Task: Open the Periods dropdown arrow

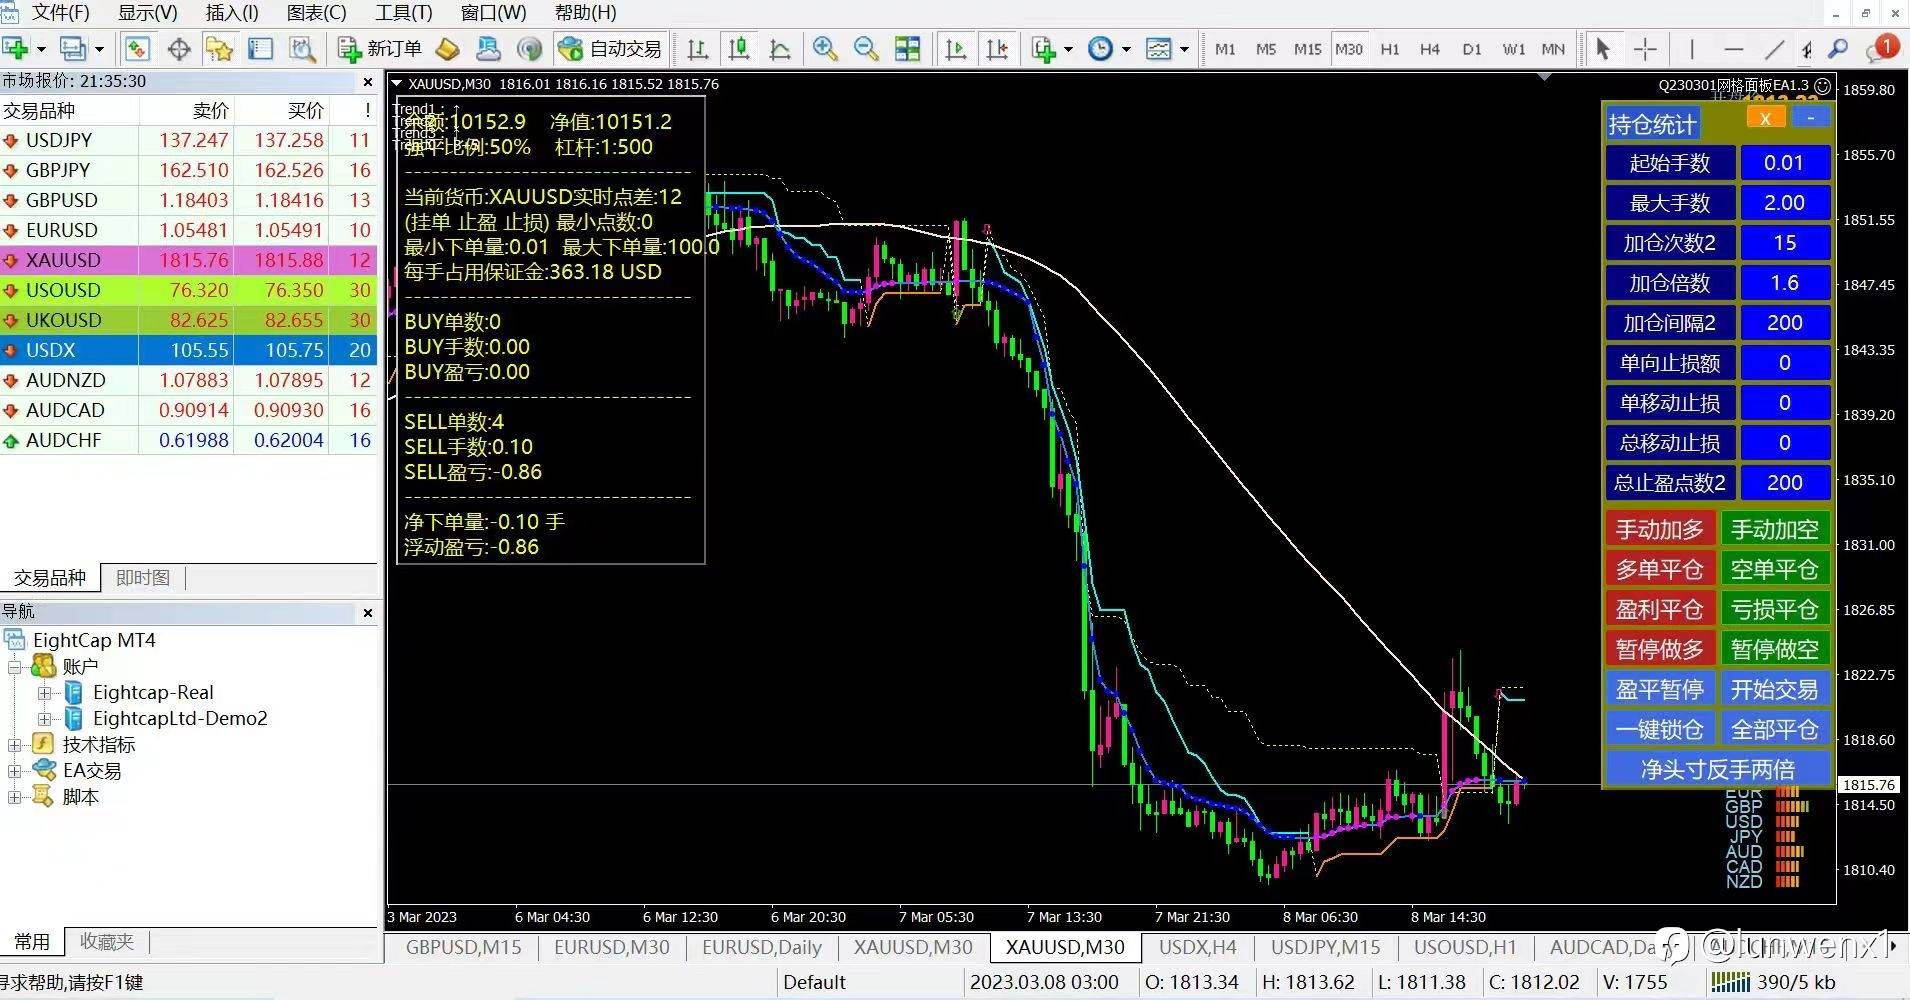Action: [x=1126, y=48]
